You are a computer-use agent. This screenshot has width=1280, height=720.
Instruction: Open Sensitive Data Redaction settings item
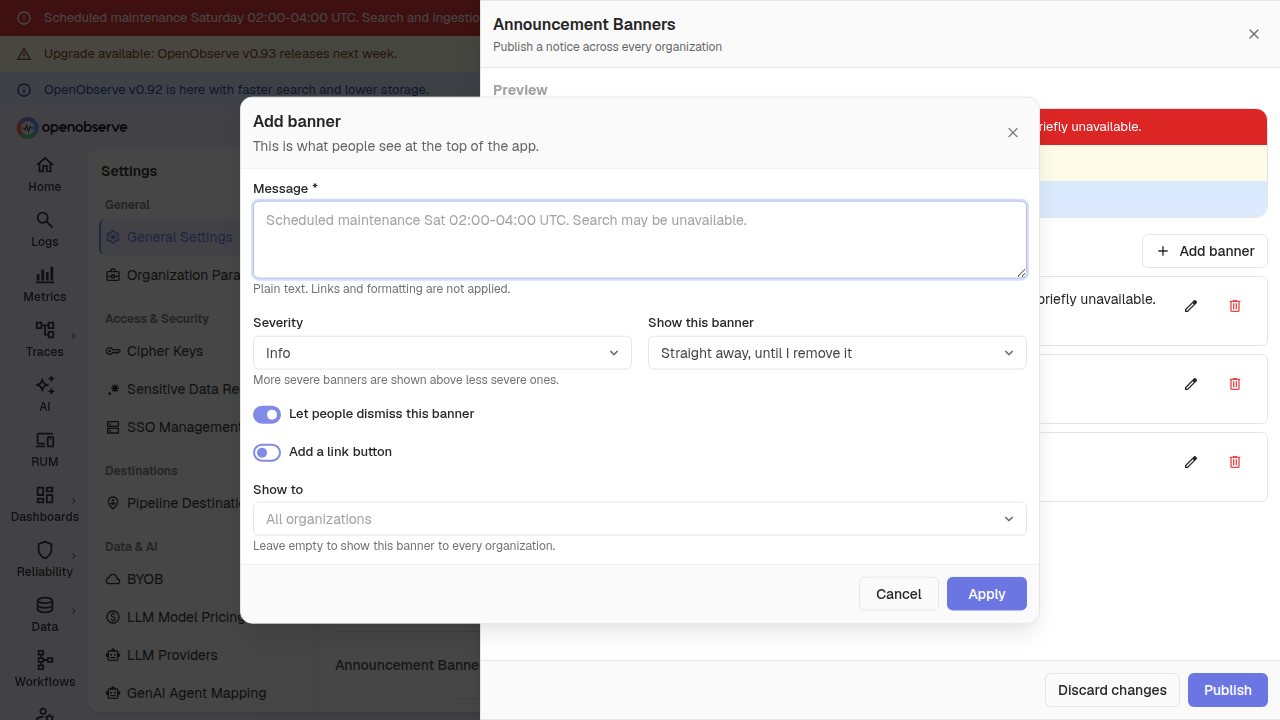(x=170, y=389)
